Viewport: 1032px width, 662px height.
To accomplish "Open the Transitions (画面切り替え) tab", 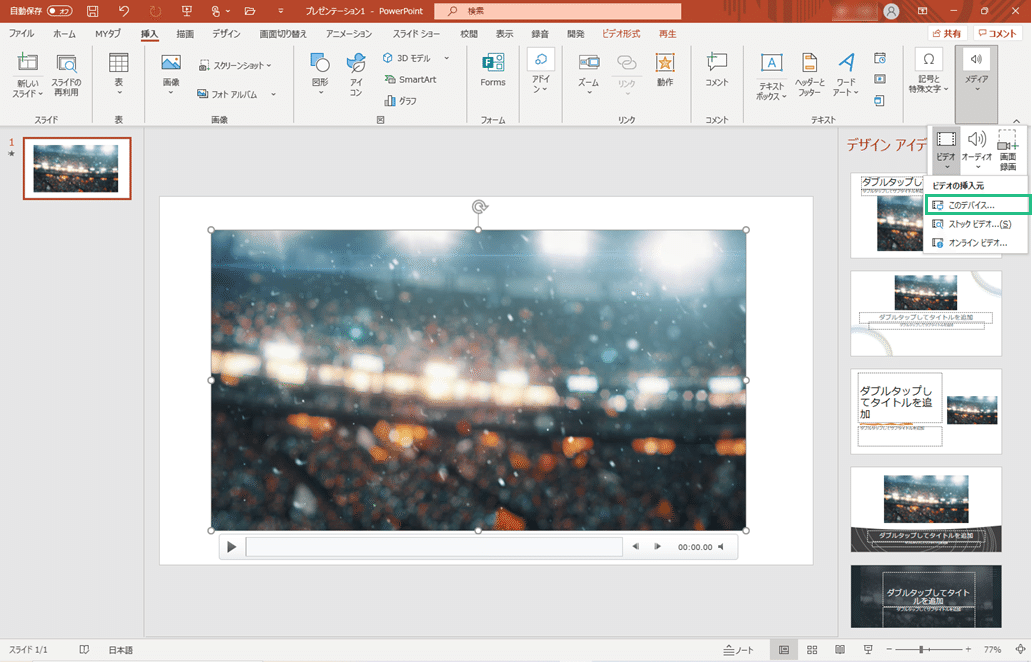I will coord(283,34).
